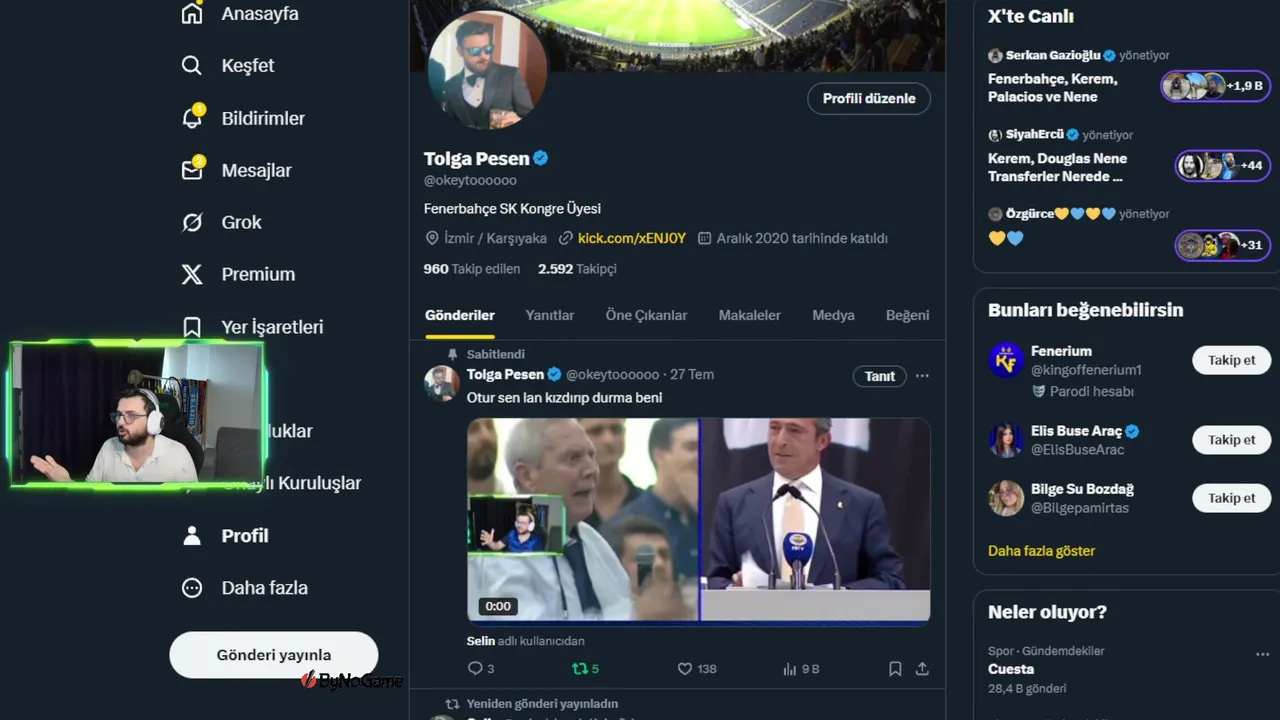
Task: Click the reply icon on pinned post
Action: [x=475, y=668]
